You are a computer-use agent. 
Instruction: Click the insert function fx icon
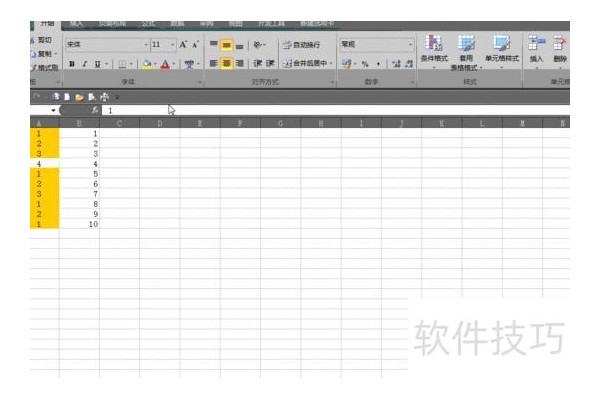point(95,110)
